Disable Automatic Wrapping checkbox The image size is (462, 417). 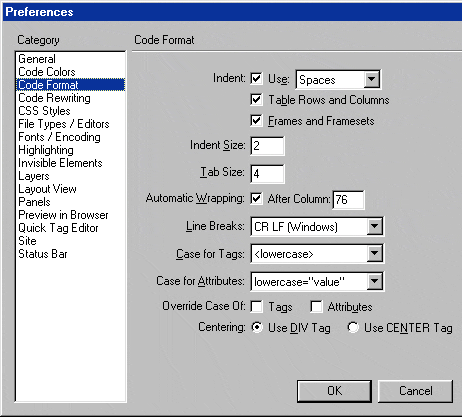click(256, 199)
